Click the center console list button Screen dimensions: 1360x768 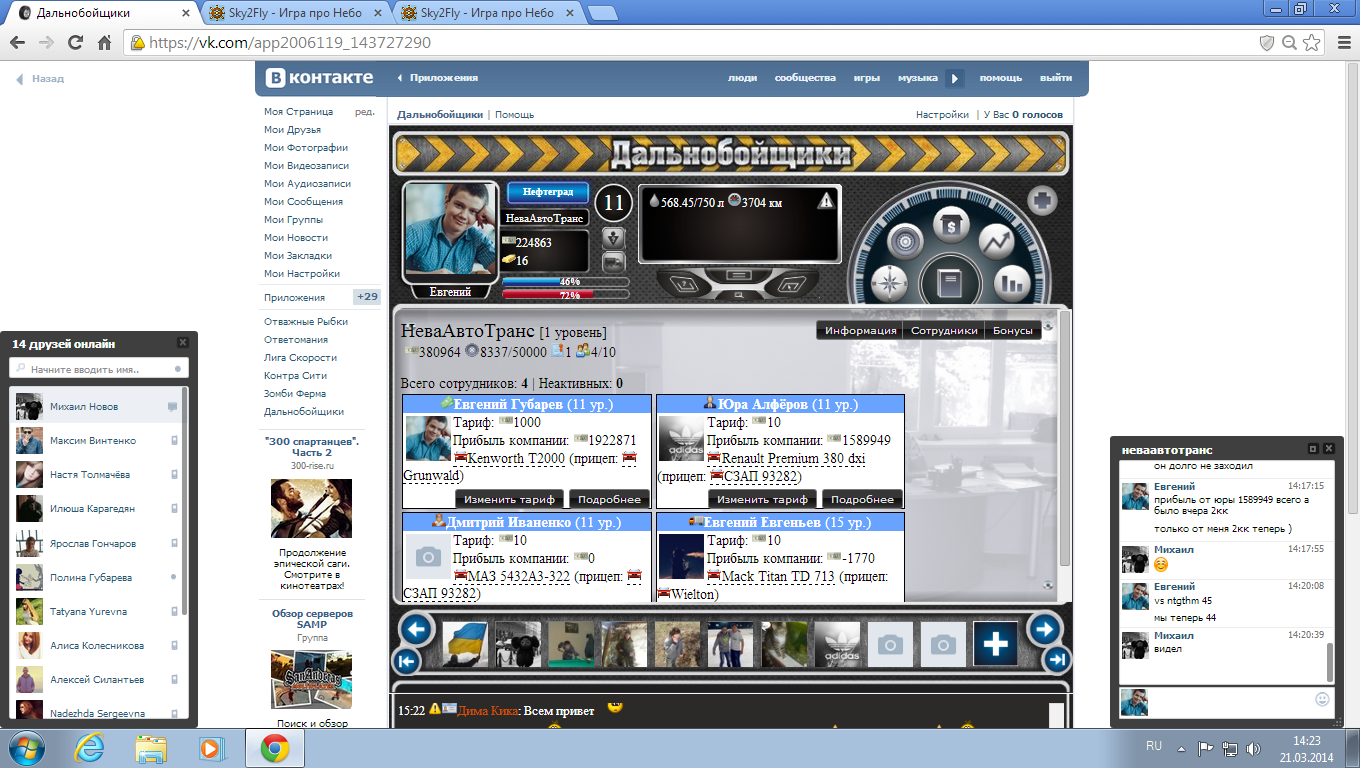point(738,275)
